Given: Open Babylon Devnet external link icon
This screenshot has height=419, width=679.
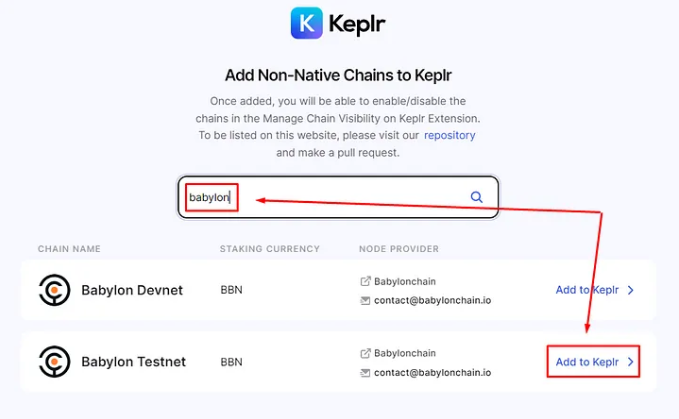Looking at the screenshot, I should [365, 281].
